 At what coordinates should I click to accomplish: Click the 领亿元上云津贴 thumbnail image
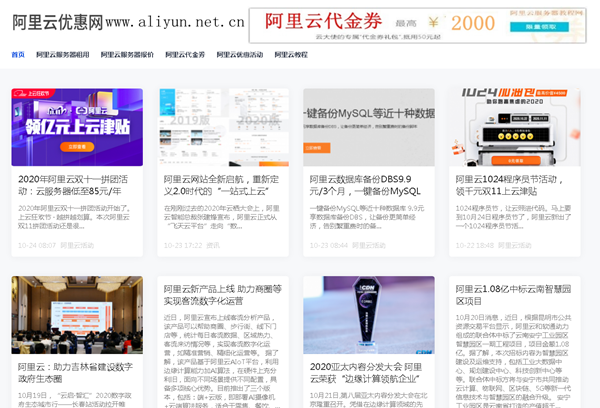pyautogui.click(x=77, y=127)
